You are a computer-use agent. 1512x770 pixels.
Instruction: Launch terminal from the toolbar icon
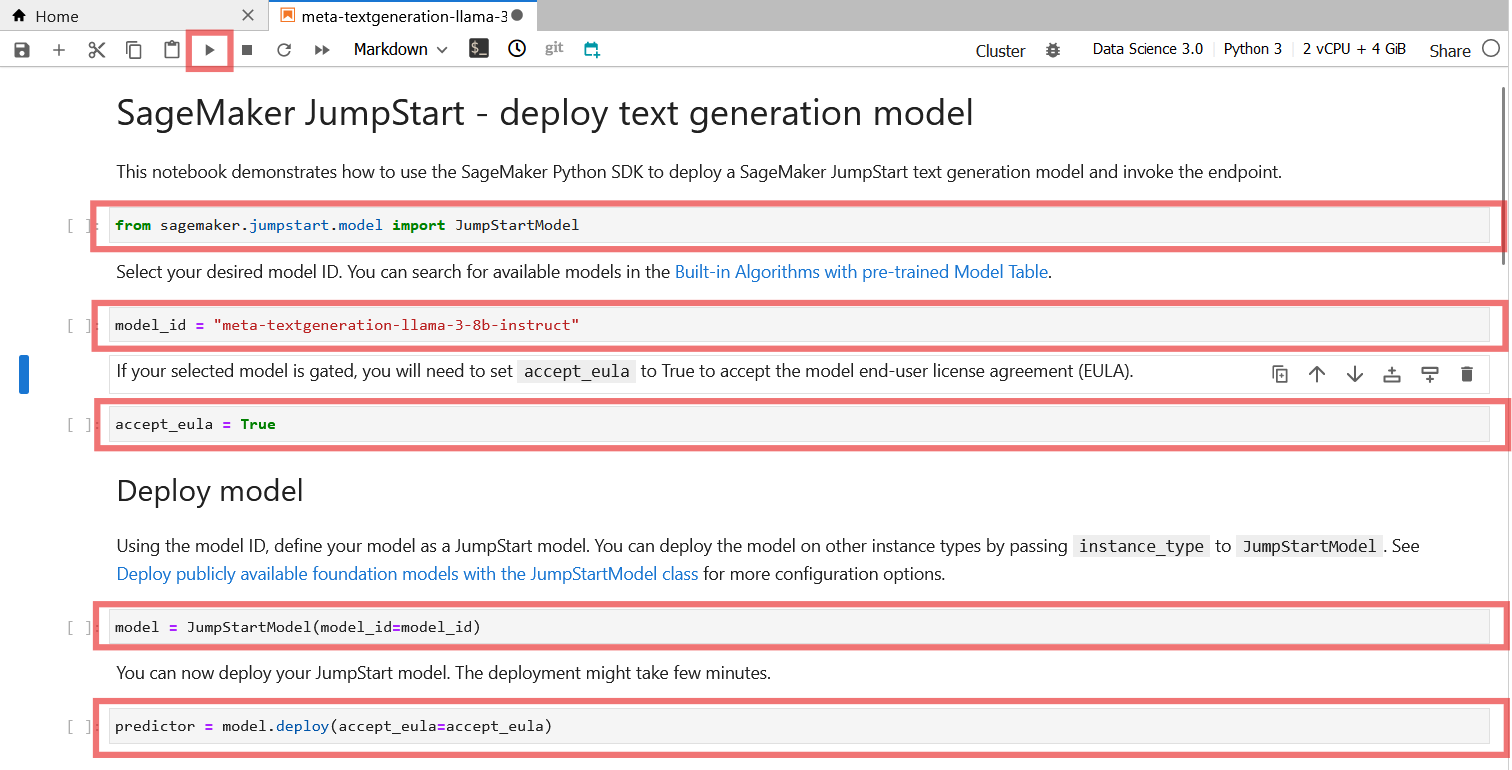tap(479, 48)
